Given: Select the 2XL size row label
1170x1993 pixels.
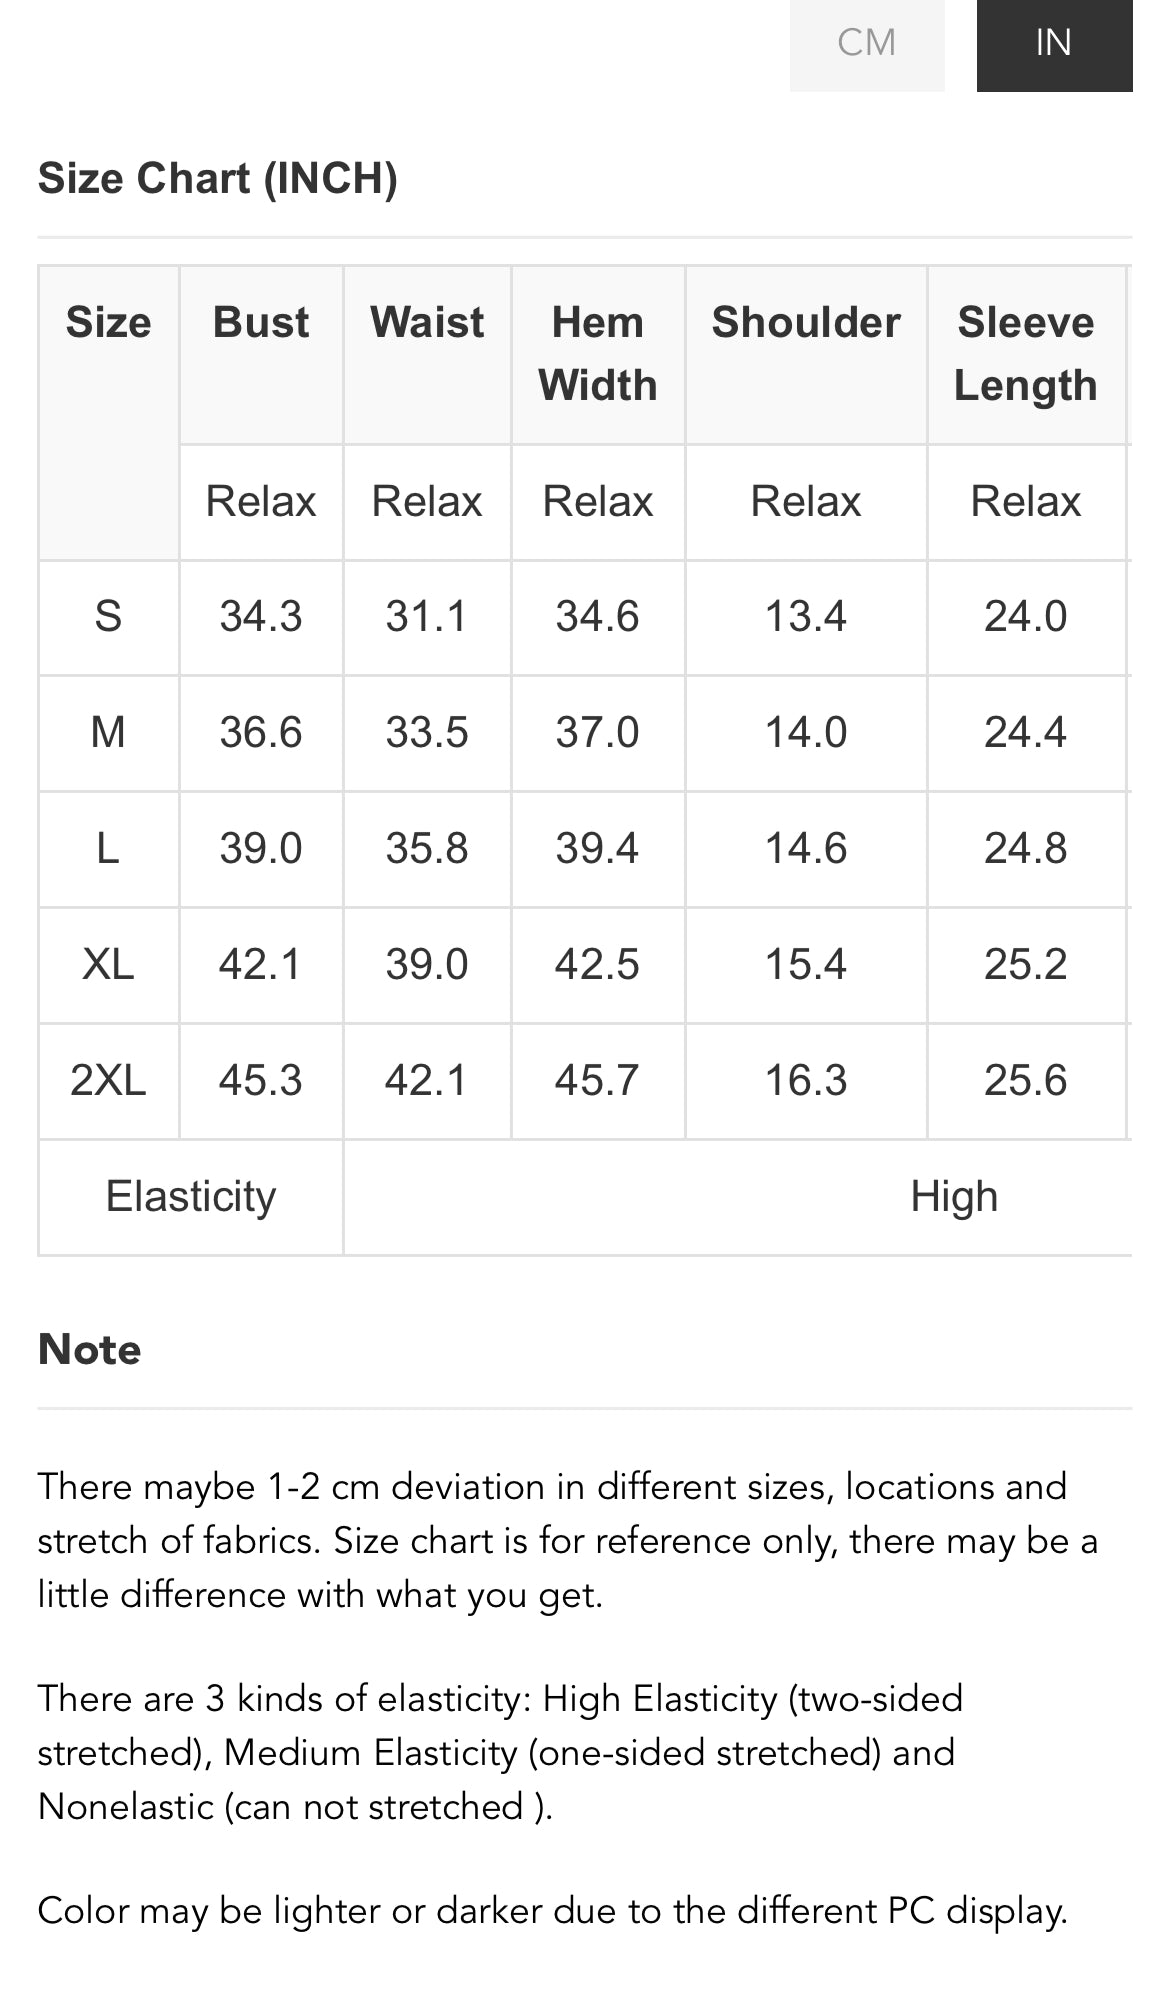Looking at the screenshot, I should coord(108,1081).
